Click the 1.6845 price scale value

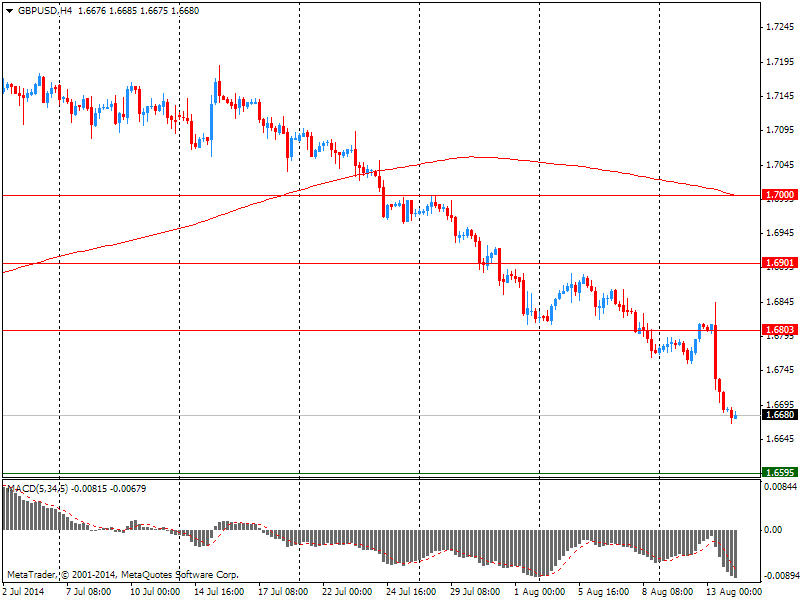(781, 302)
